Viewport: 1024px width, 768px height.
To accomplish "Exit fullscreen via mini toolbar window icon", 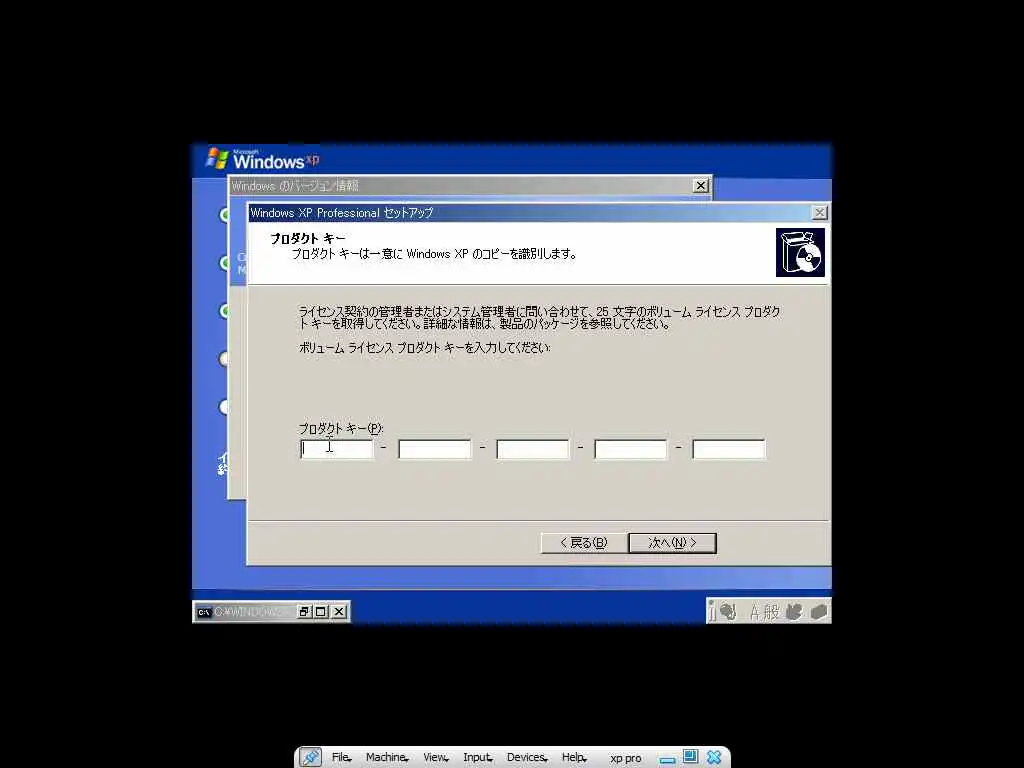I will click(690, 757).
